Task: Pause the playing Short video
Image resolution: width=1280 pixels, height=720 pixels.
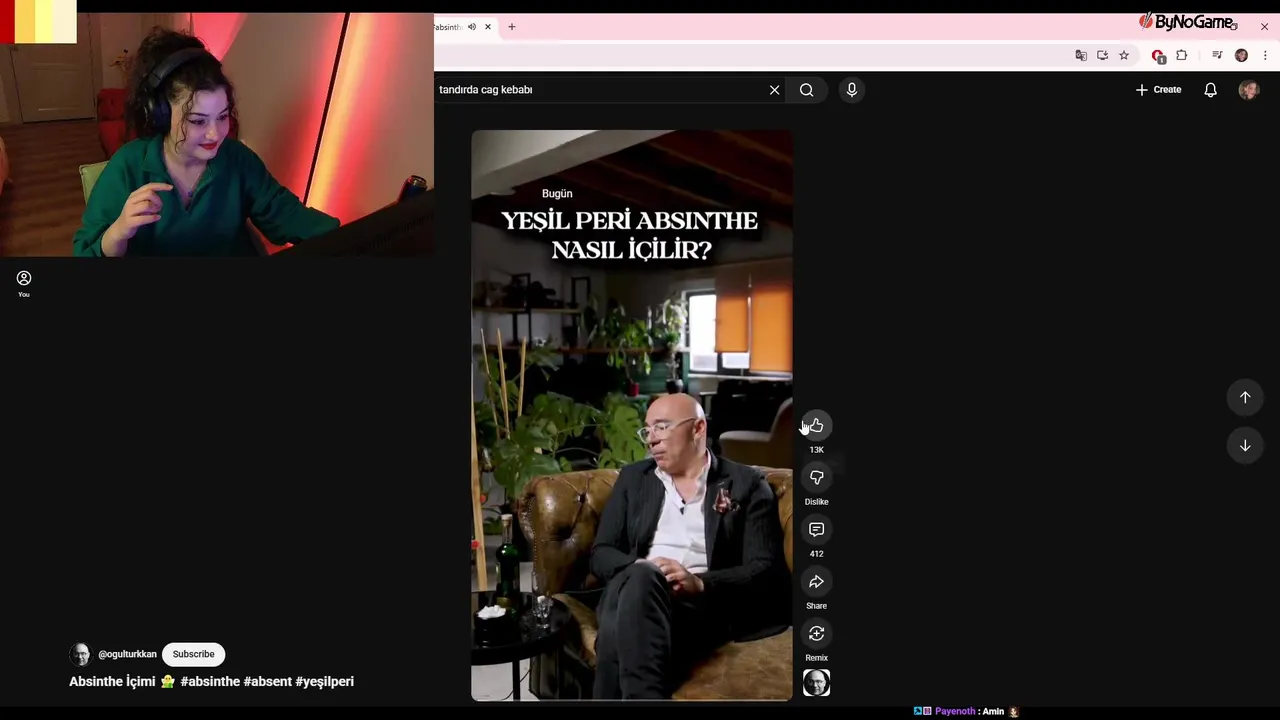Action: [632, 415]
